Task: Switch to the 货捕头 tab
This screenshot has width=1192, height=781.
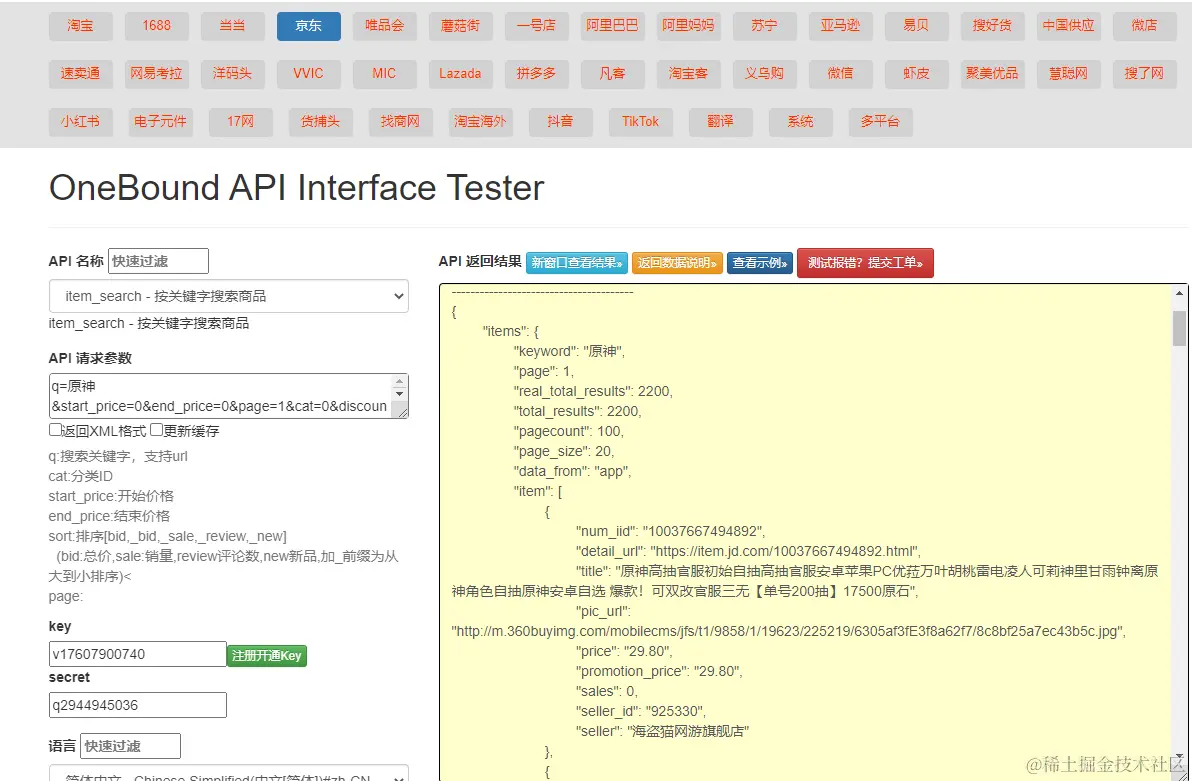Action: pos(321,122)
